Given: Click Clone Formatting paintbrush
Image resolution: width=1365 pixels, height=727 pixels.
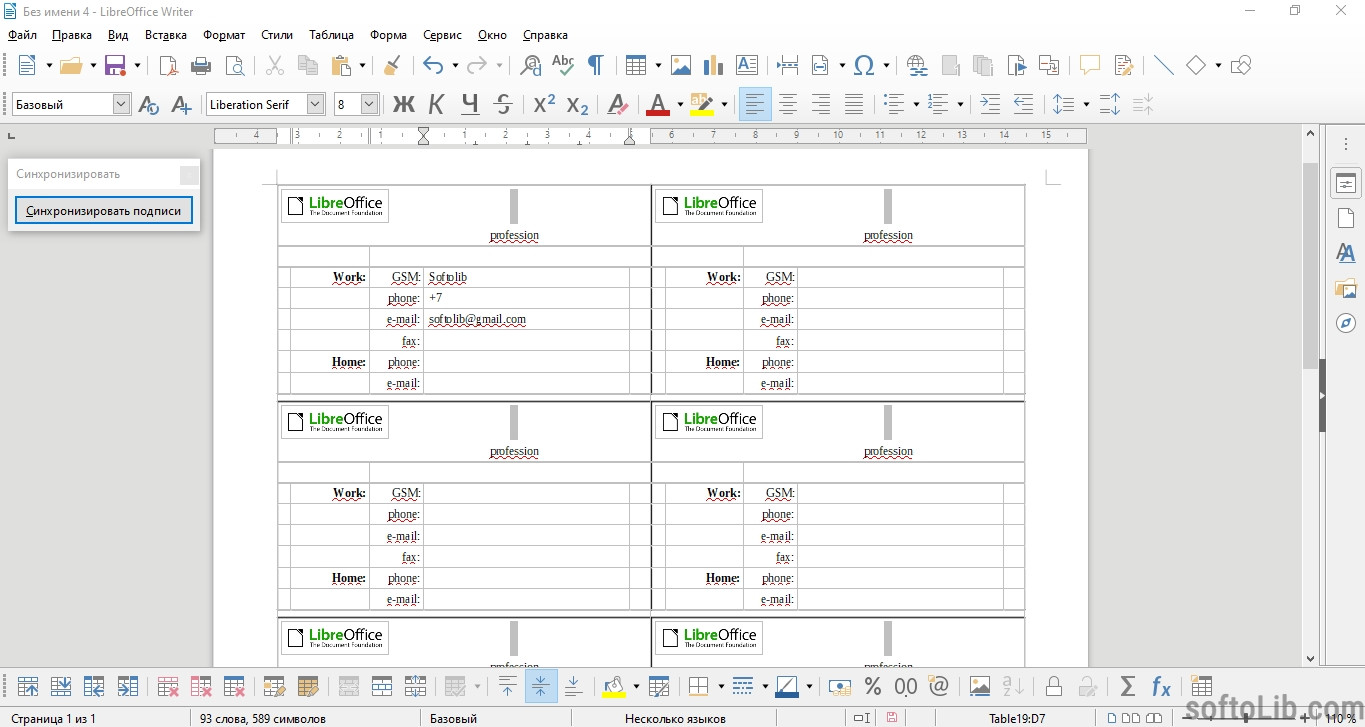Looking at the screenshot, I should (392, 66).
